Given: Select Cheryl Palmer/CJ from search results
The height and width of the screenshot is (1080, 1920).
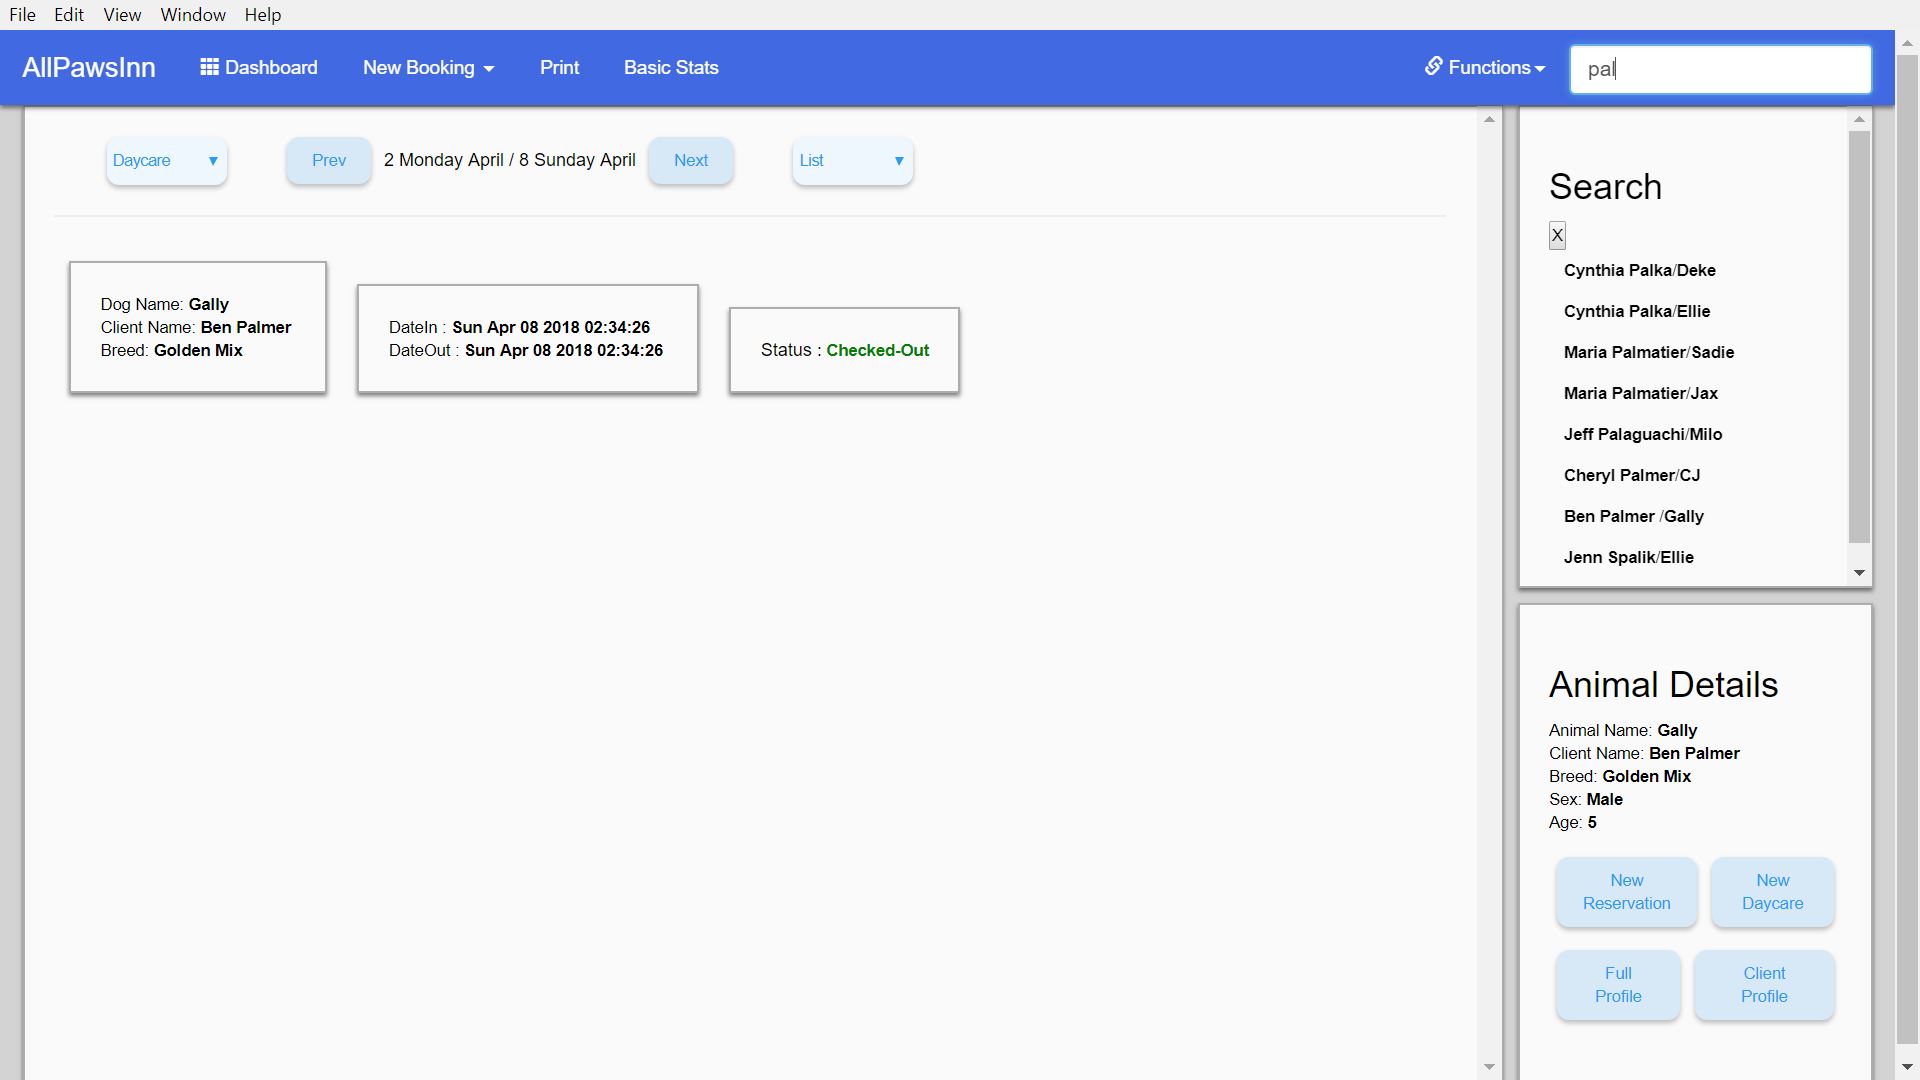Looking at the screenshot, I should point(1631,475).
